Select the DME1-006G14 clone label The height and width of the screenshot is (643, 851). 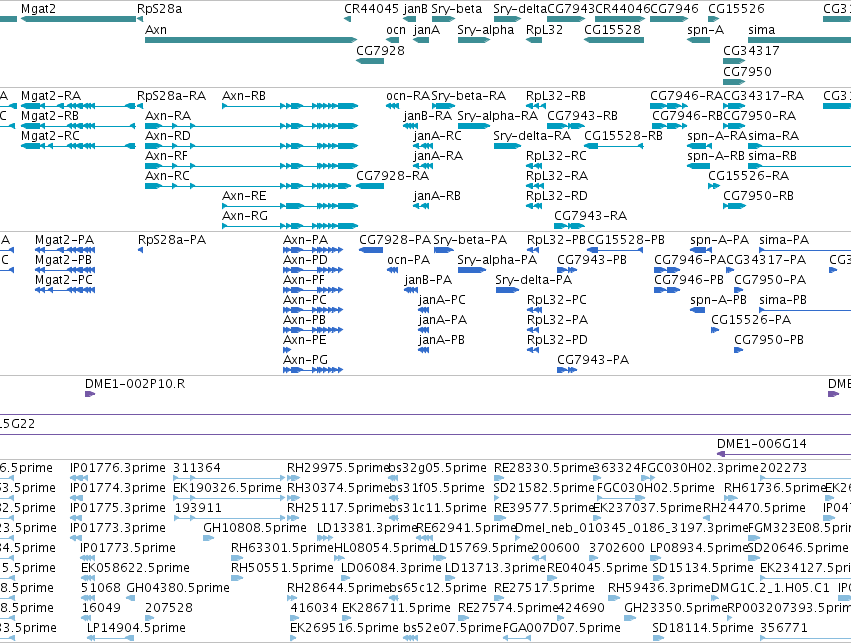tap(762, 444)
